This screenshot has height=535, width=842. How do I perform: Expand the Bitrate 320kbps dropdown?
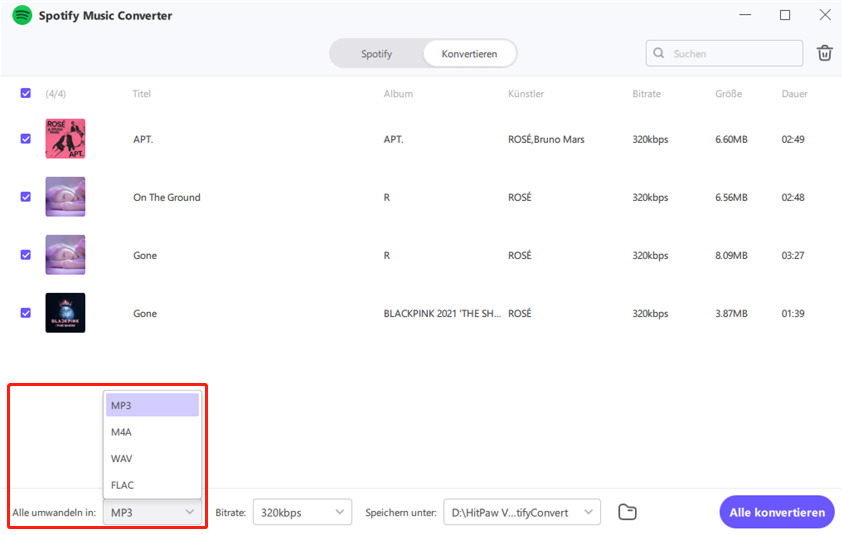coord(302,513)
